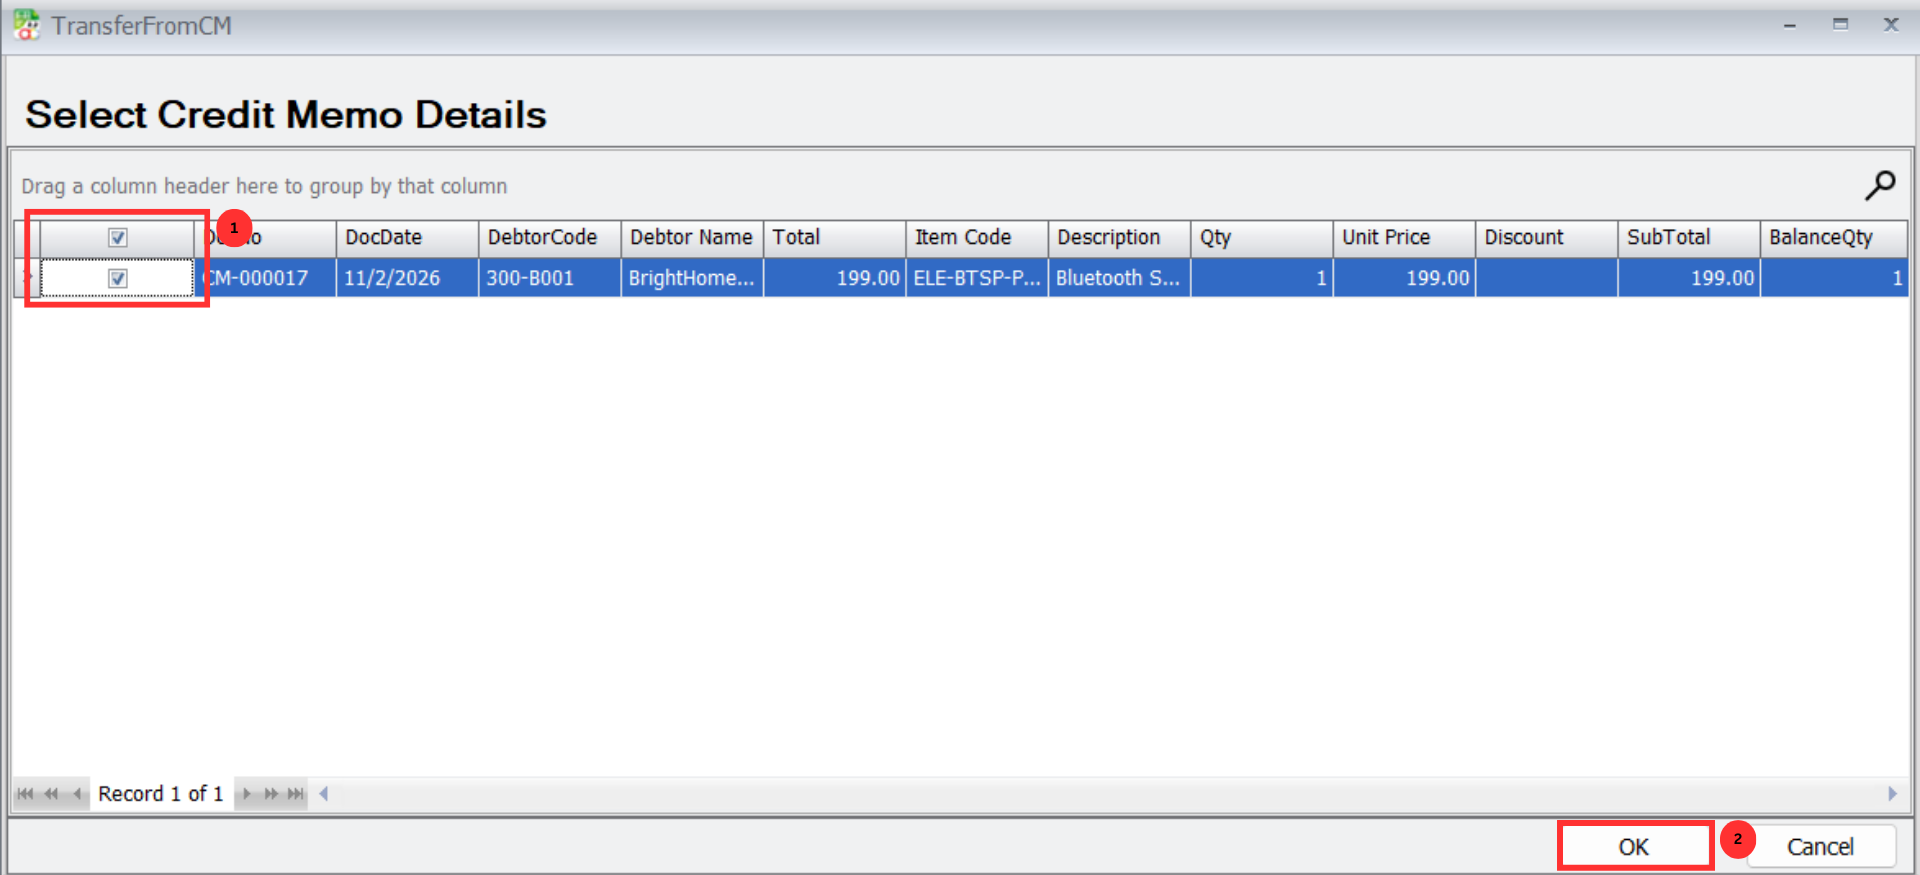Sort by the Total column header
Screen dimensions: 1920x875
(x=834, y=238)
